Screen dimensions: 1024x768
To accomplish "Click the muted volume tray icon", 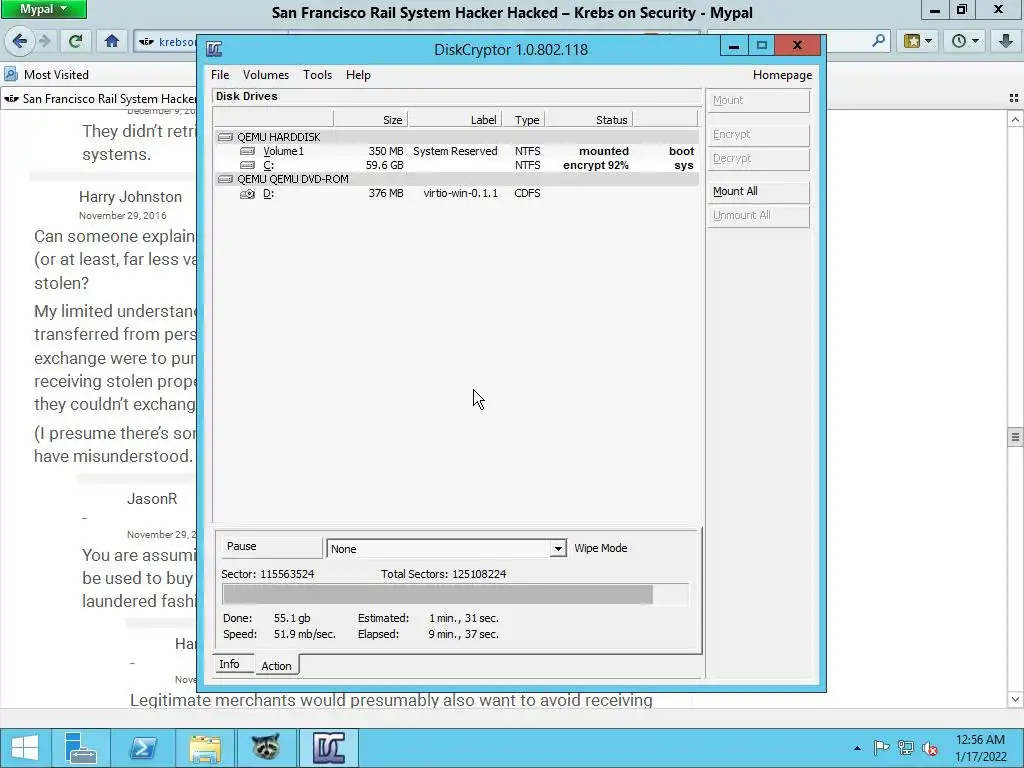I will point(930,748).
